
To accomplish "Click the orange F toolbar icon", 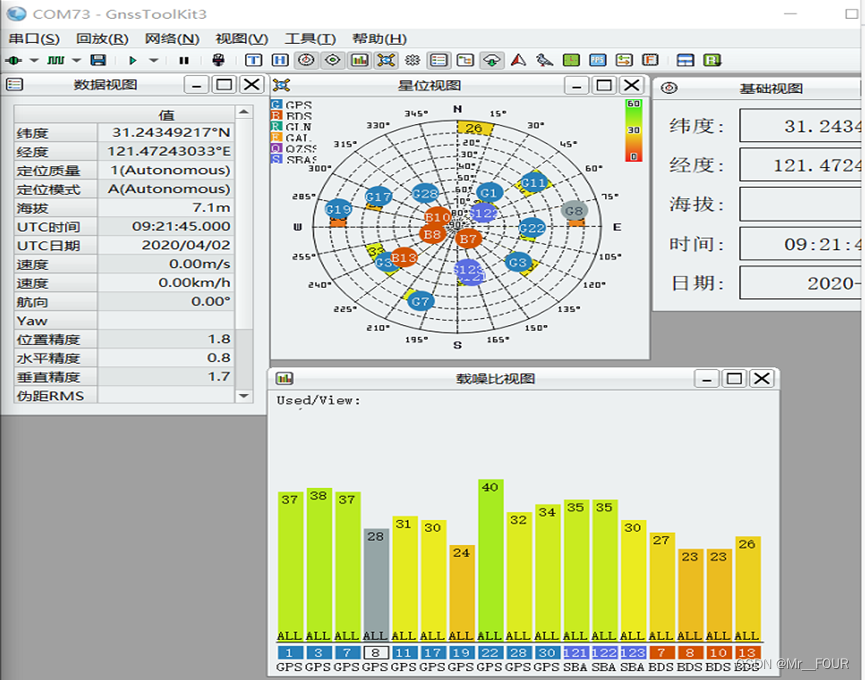I will pos(650,60).
